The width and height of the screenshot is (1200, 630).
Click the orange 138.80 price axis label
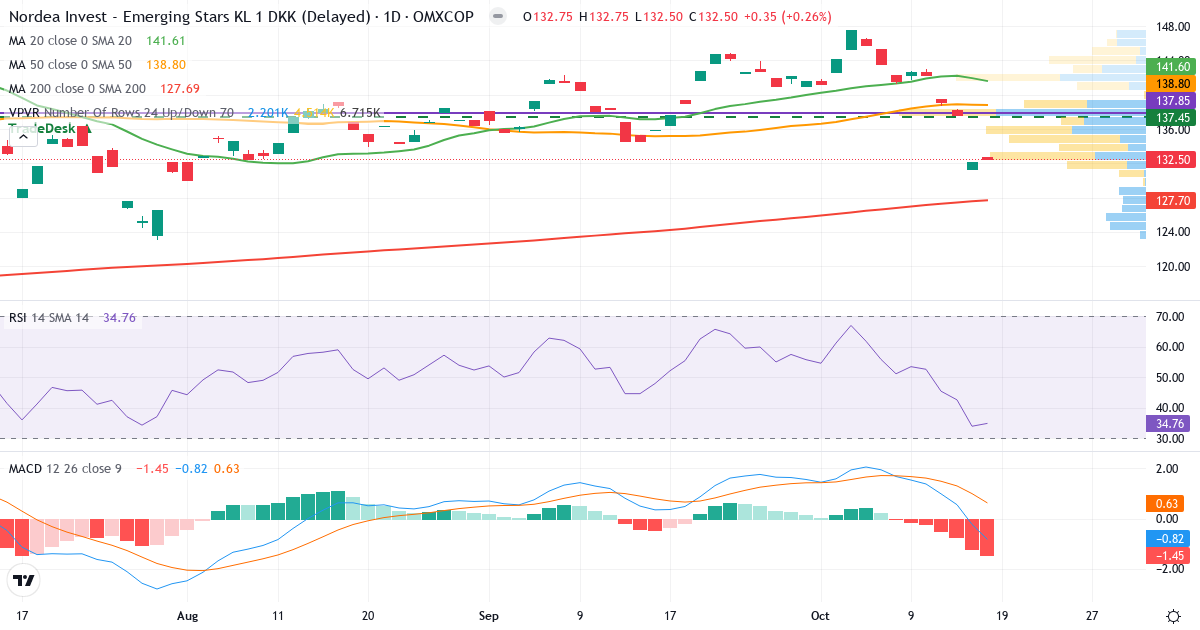pos(1172,84)
